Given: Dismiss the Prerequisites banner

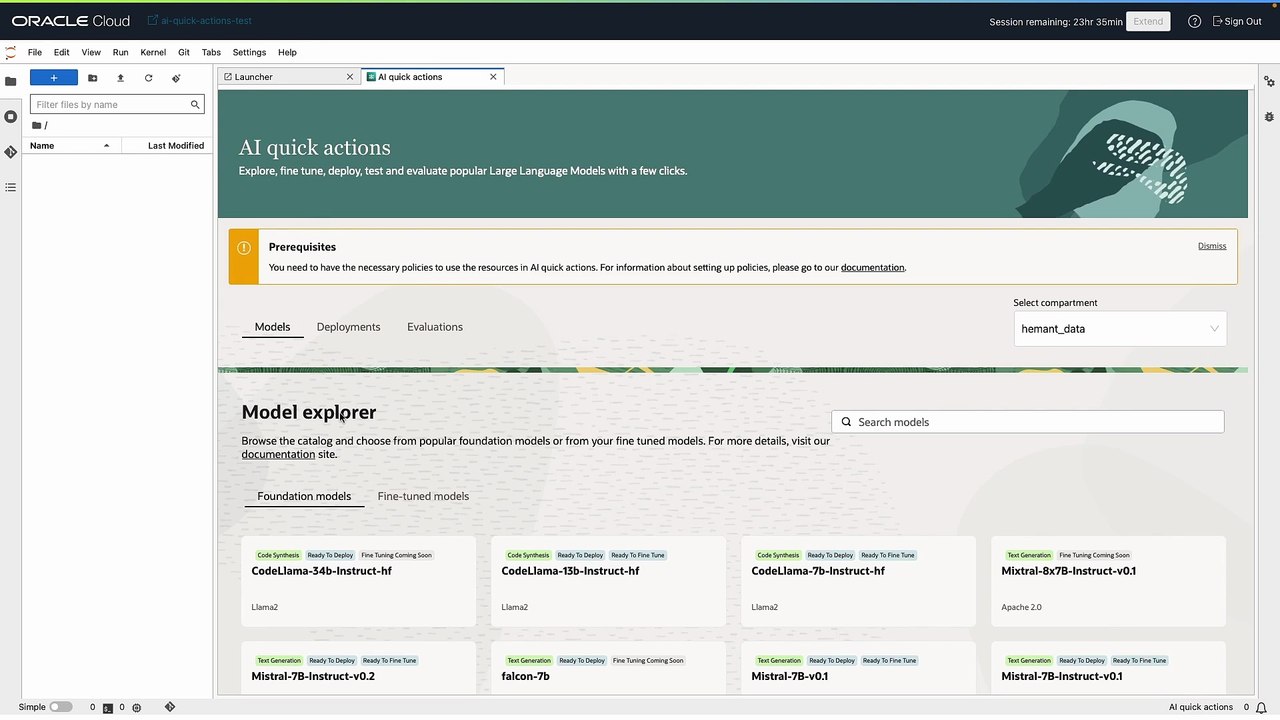Looking at the screenshot, I should click(x=1212, y=246).
